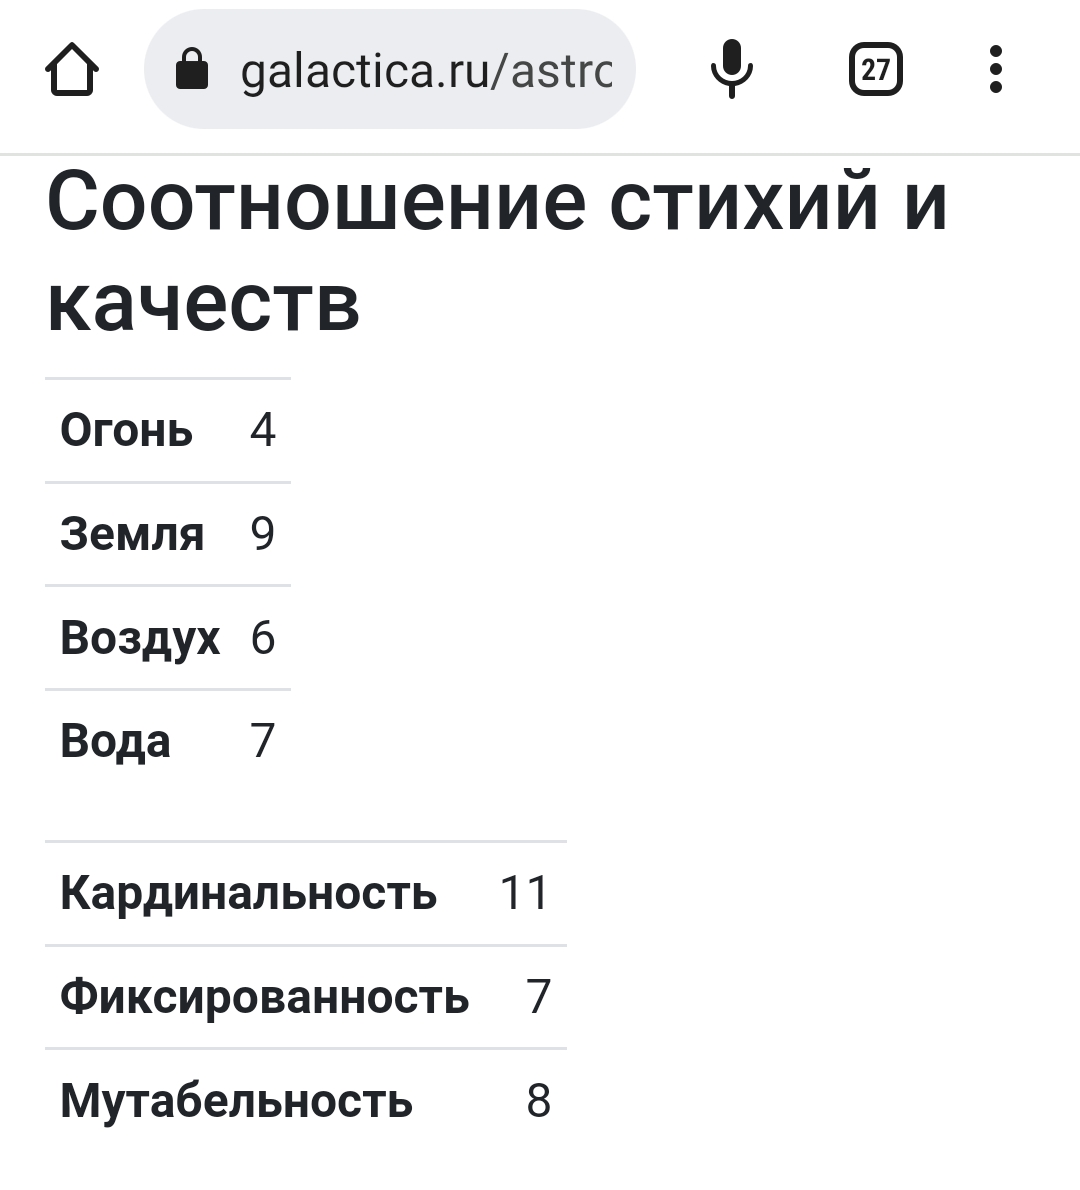Tap the value 4 beside Огонь
Screen dimensions: 1080x1190
(263, 430)
